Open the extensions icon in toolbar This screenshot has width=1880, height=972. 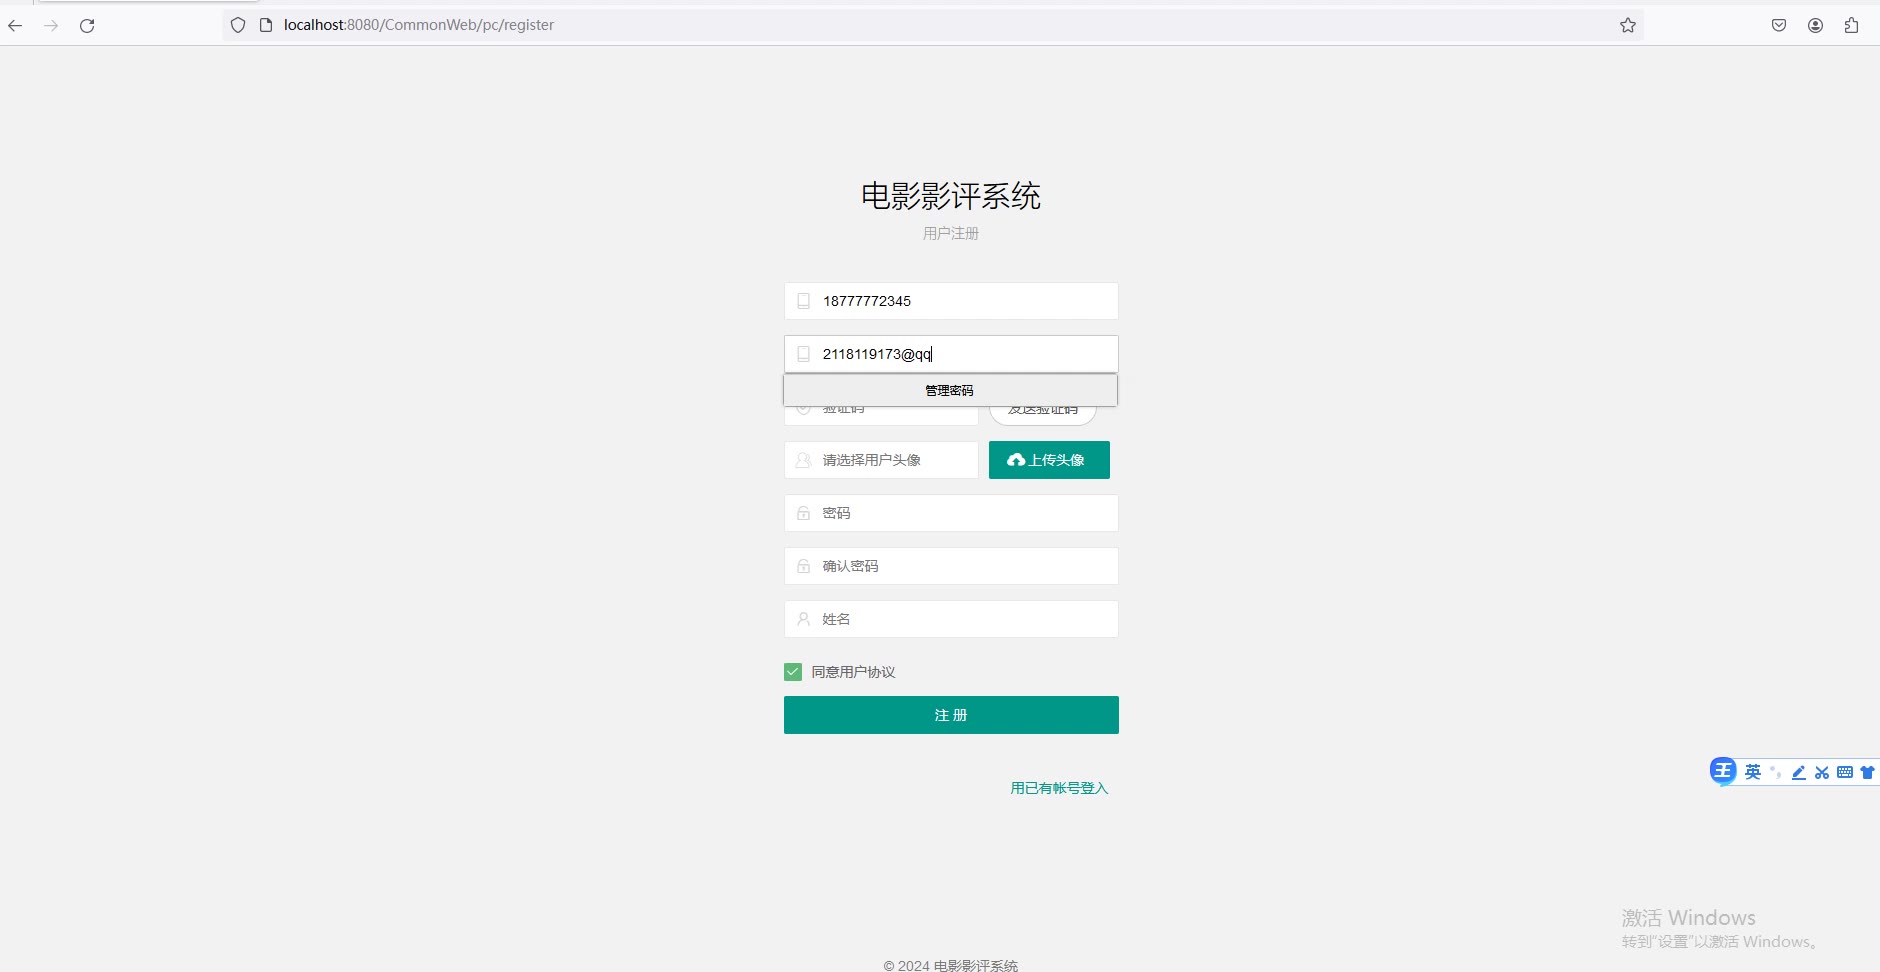[1851, 25]
